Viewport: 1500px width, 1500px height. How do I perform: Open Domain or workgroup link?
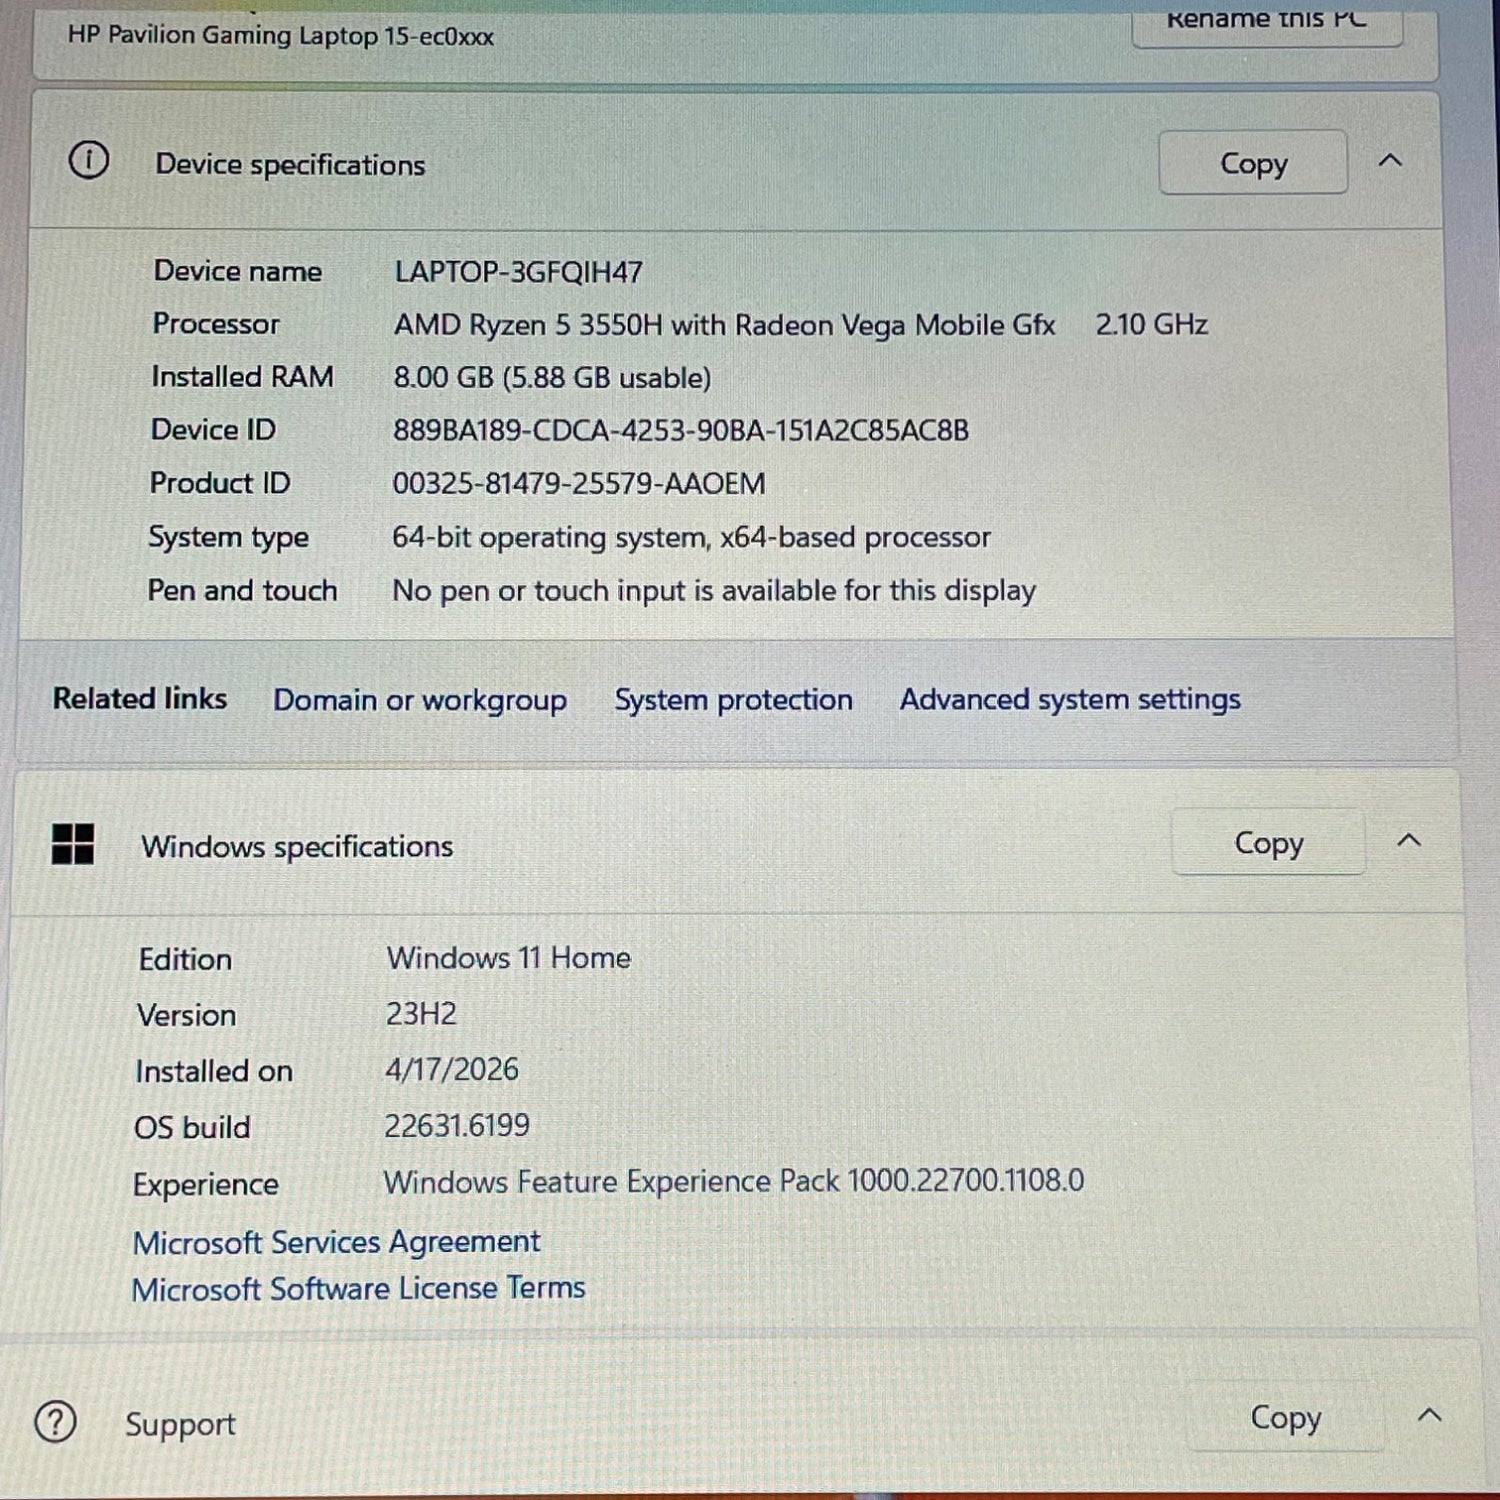420,700
